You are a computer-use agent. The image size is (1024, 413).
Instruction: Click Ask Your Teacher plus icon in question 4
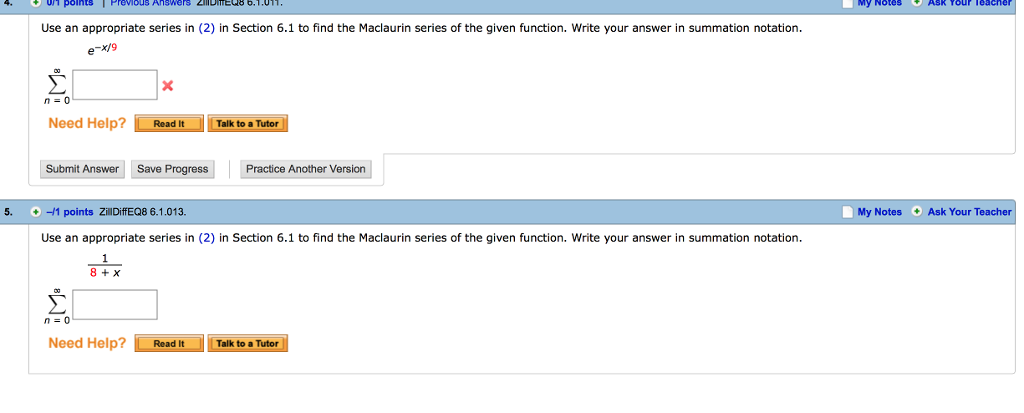click(918, 3)
